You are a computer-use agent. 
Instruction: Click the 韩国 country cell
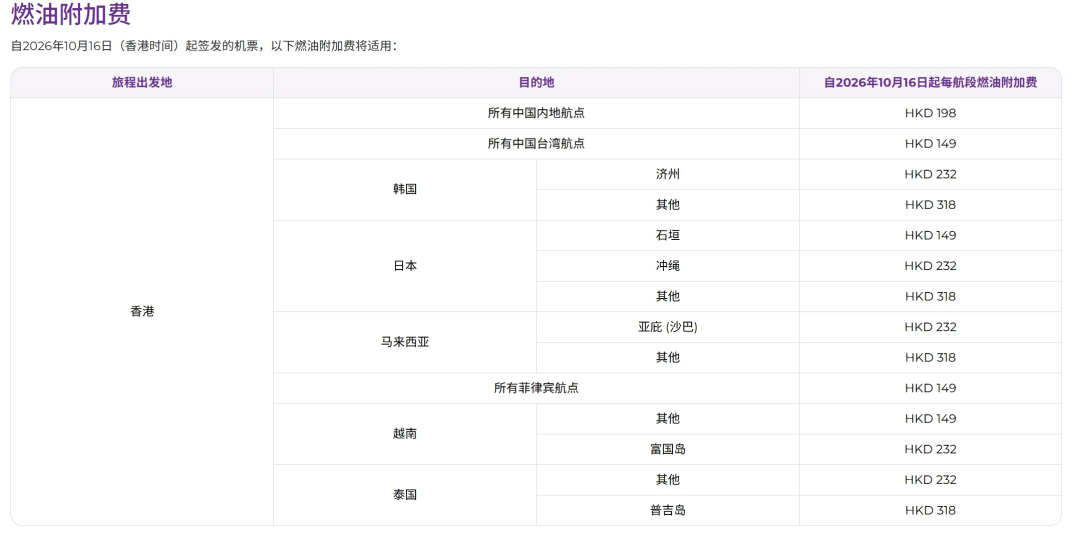[405, 189]
